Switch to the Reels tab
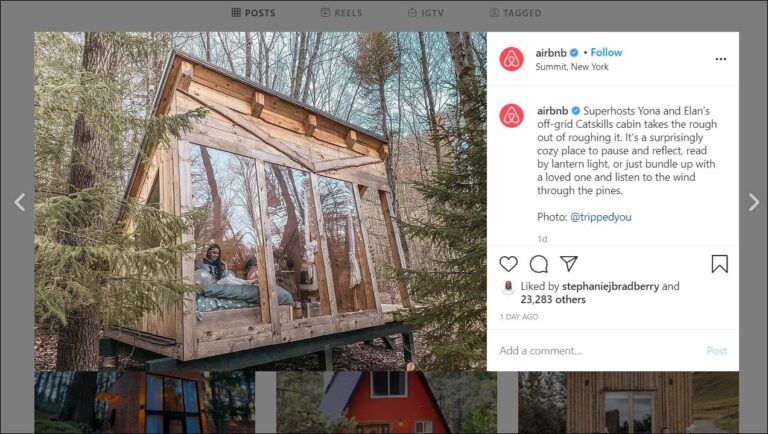Viewport: 768px width, 434px height. pos(341,13)
